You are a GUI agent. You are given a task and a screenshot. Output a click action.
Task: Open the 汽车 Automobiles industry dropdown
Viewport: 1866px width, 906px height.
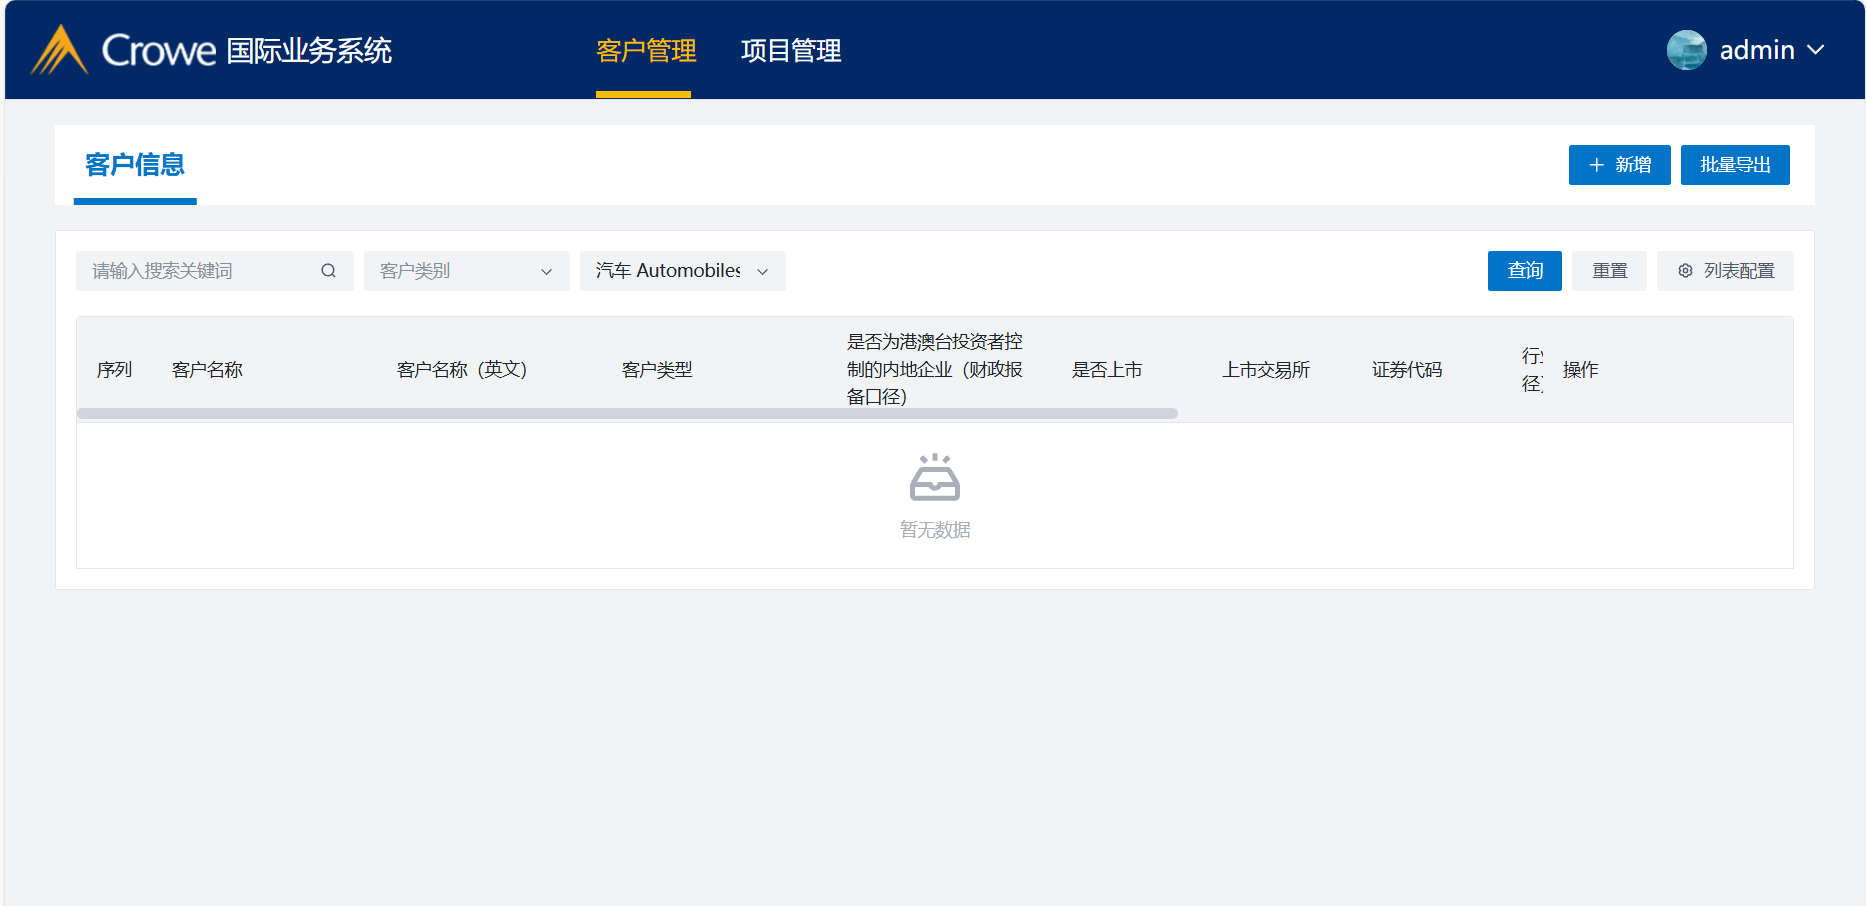tap(683, 271)
